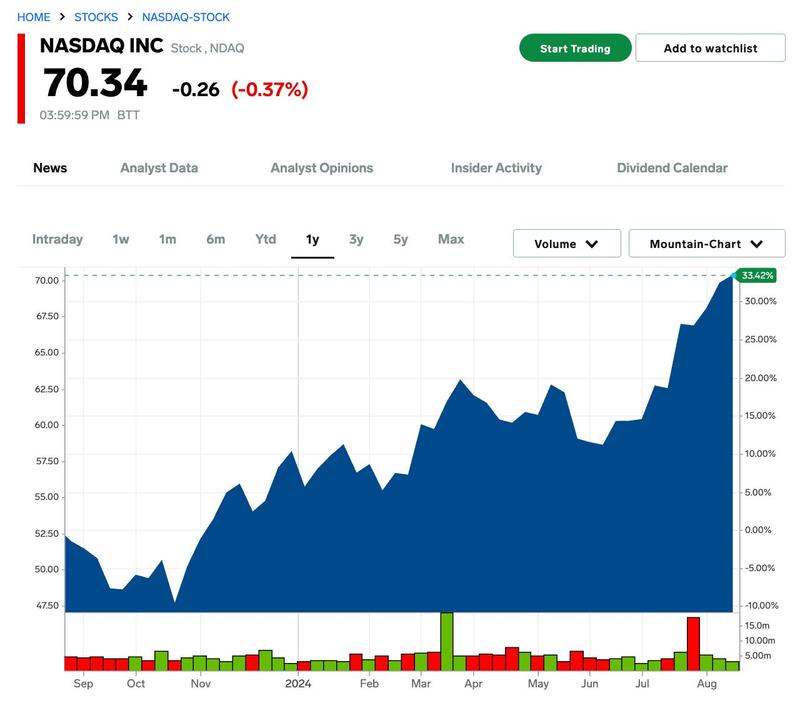Add NASDAQ INC to watchlist
Screen dimensions: 800x701
710,48
